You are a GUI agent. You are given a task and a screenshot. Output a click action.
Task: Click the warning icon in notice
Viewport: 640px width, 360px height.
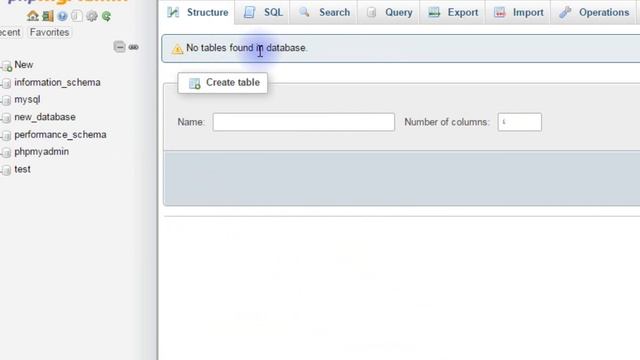(x=177, y=49)
